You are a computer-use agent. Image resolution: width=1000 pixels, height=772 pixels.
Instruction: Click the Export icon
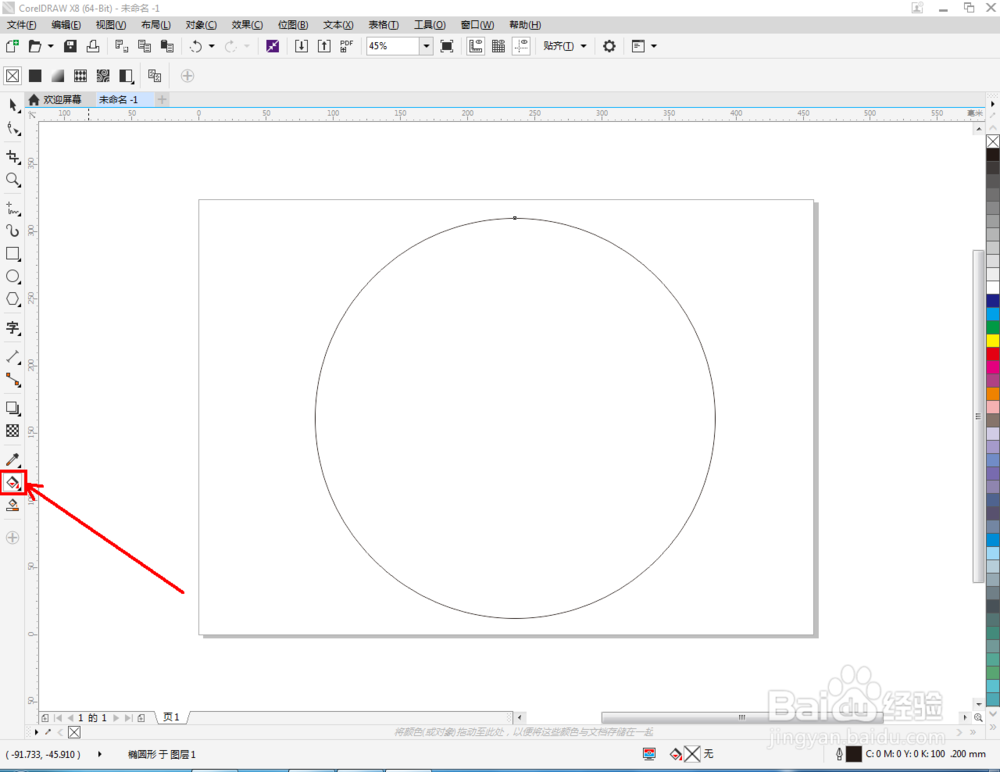[x=324, y=46]
